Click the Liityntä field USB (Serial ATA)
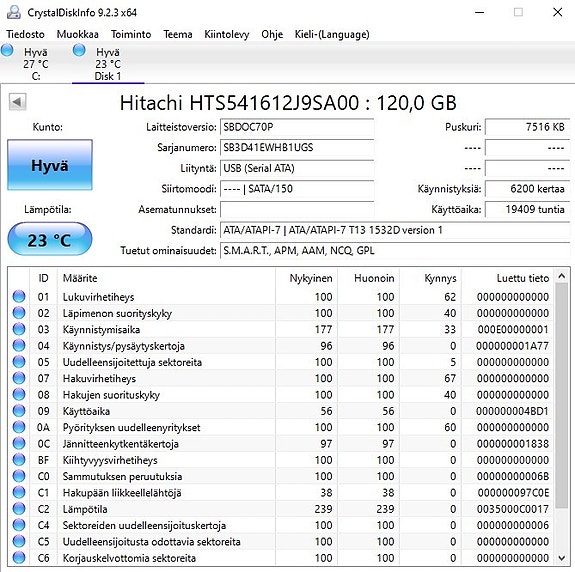The image size is (575, 572). pos(297,168)
